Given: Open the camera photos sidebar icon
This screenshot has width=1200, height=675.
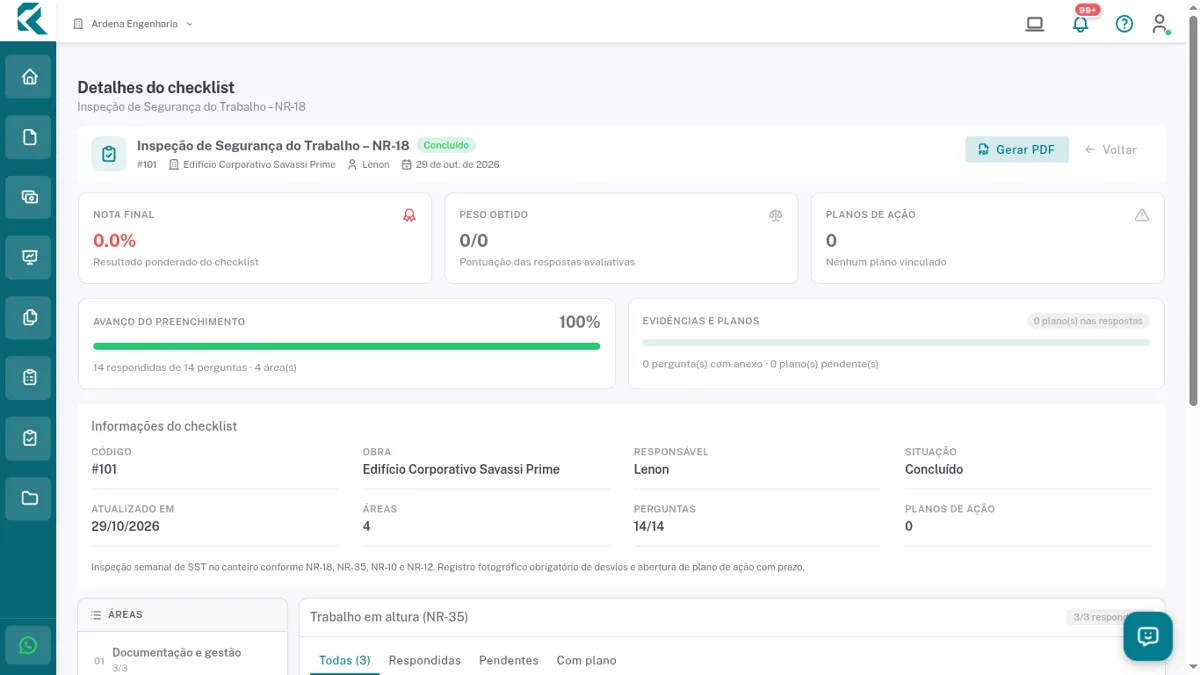Looking at the screenshot, I should click(x=28, y=197).
